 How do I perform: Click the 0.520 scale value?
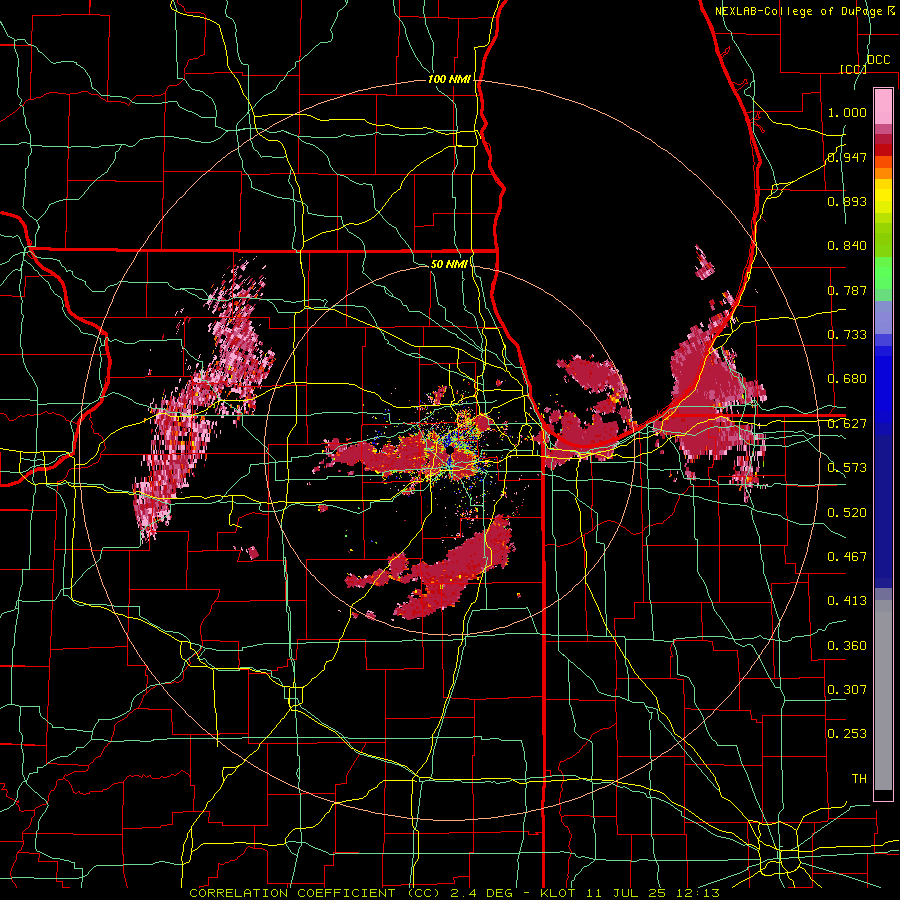pos(847,513)
